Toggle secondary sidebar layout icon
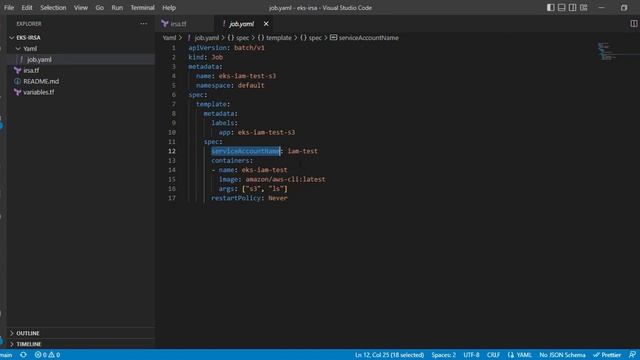Image resolution: width=640 pixels, height=360 pixels. pyautogui.click(x=573, y=7)
